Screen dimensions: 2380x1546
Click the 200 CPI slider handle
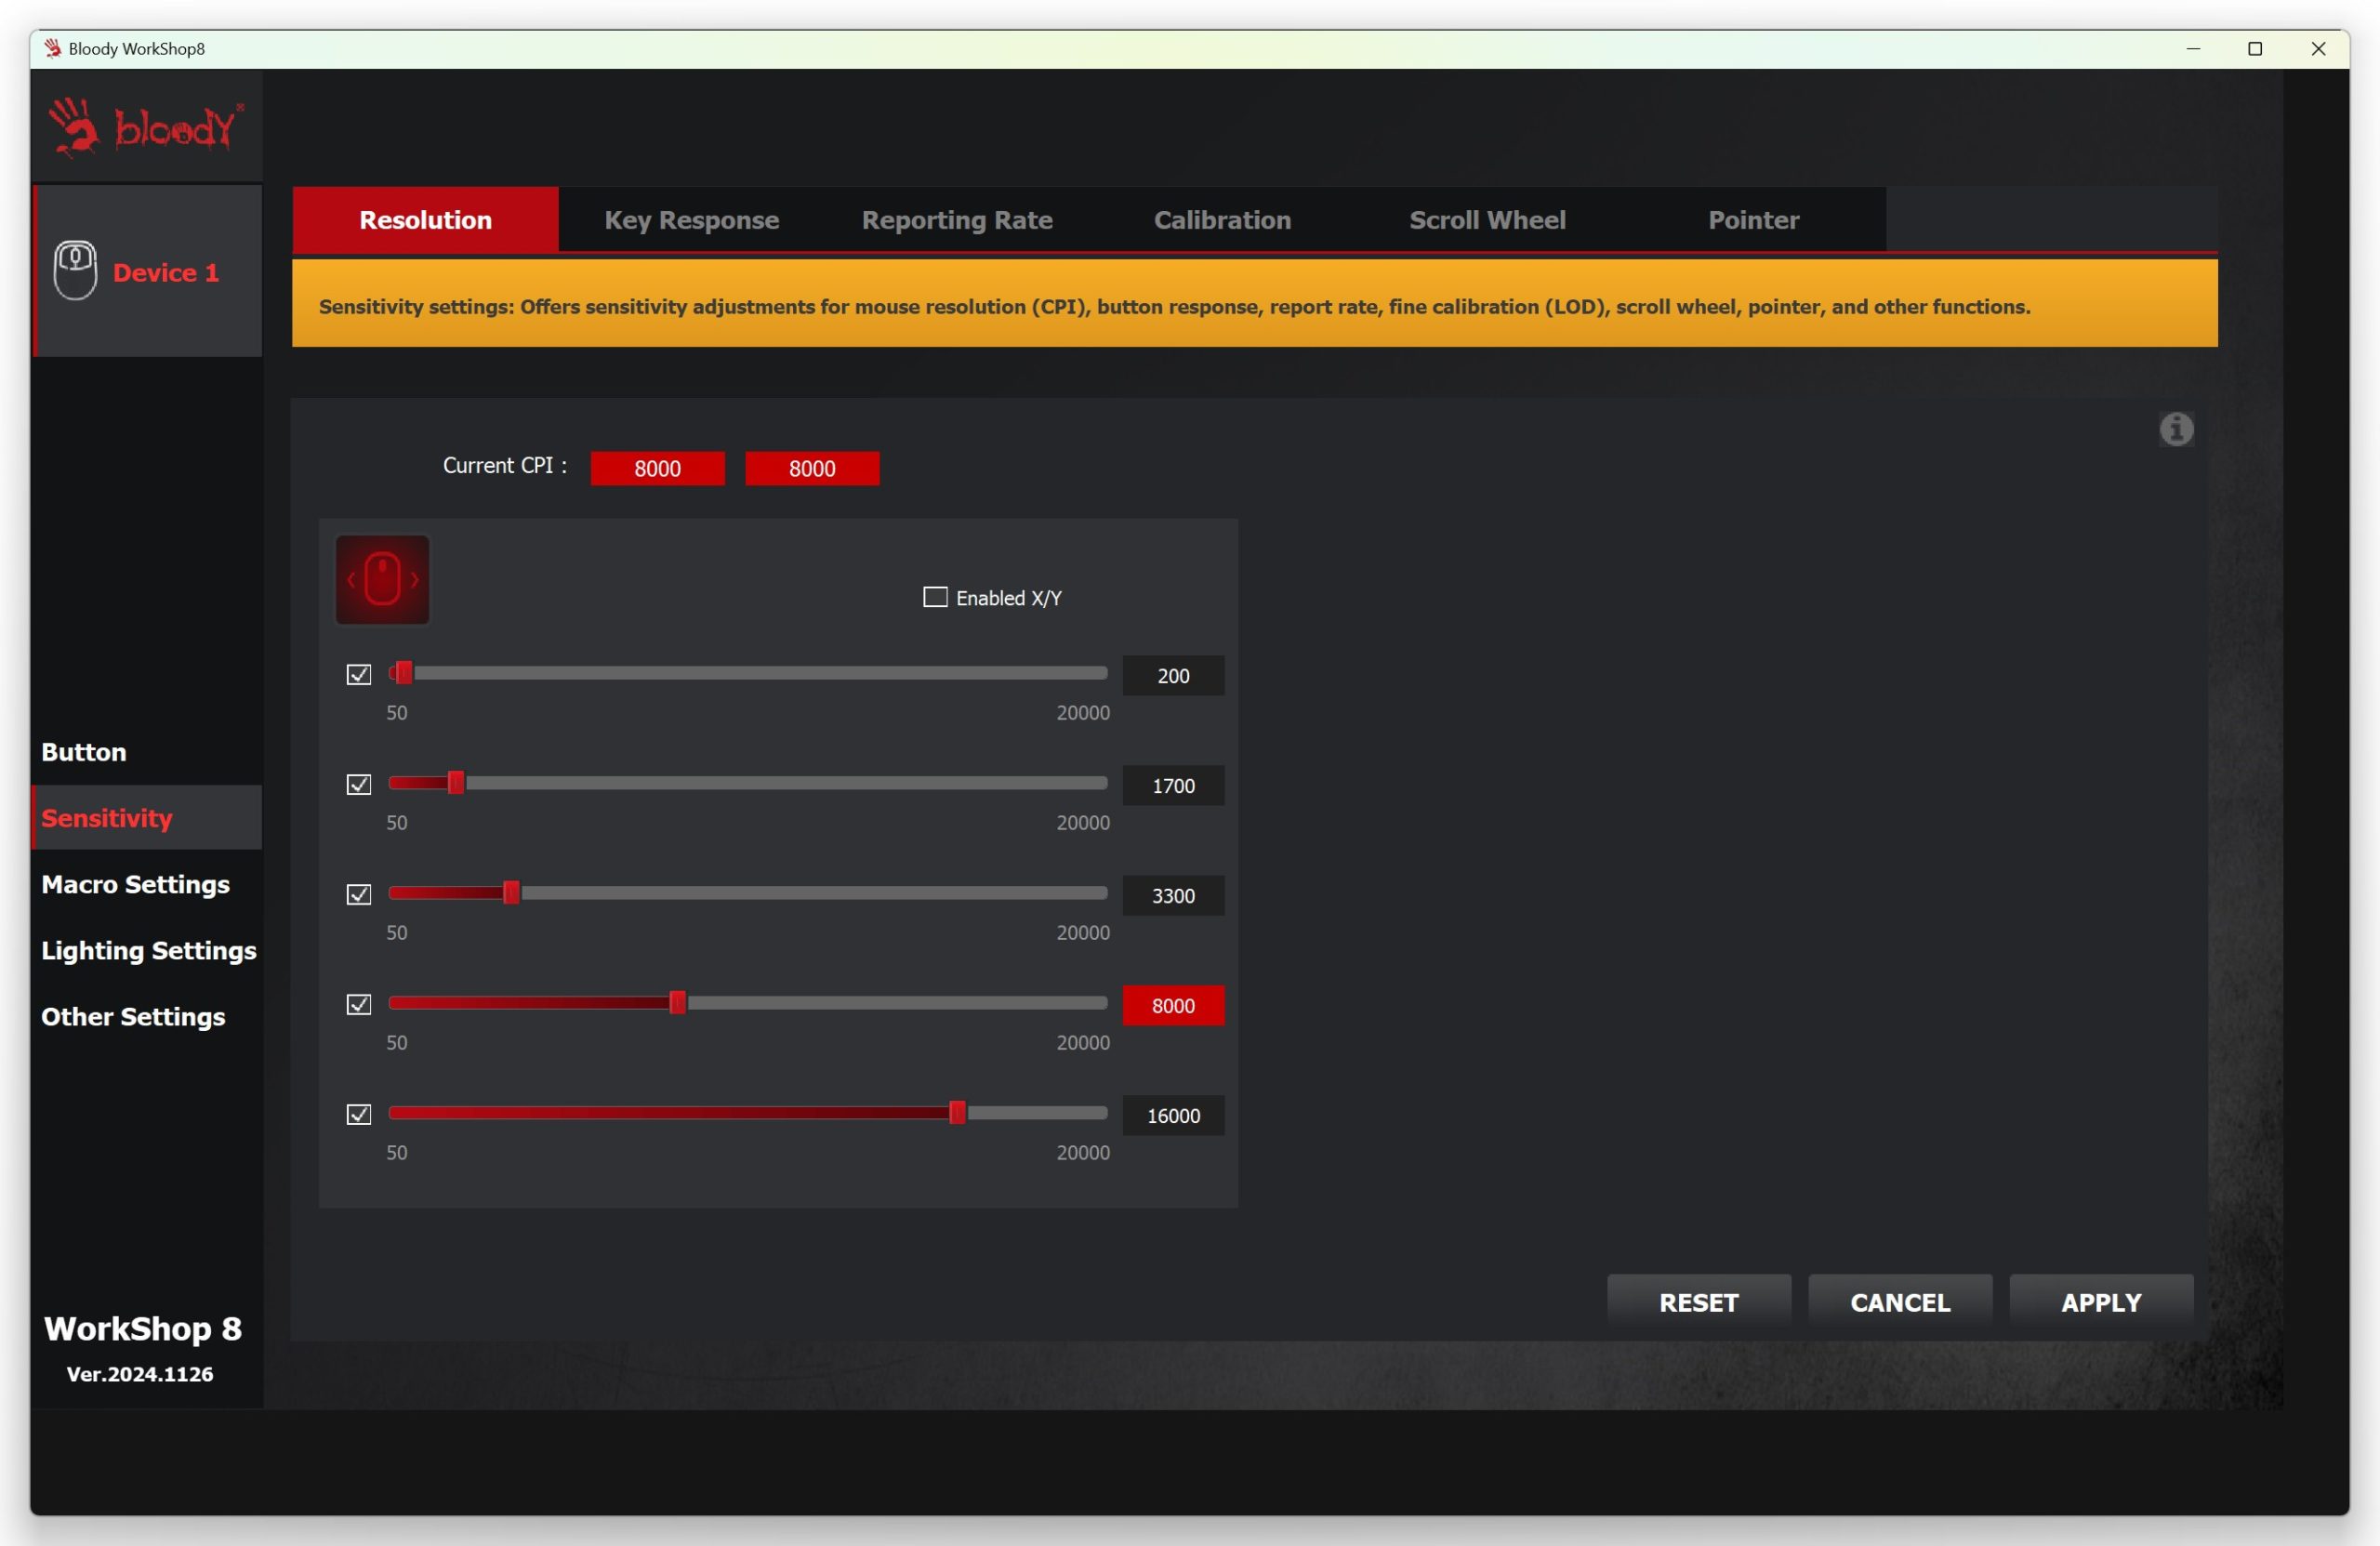click(404, 673)
